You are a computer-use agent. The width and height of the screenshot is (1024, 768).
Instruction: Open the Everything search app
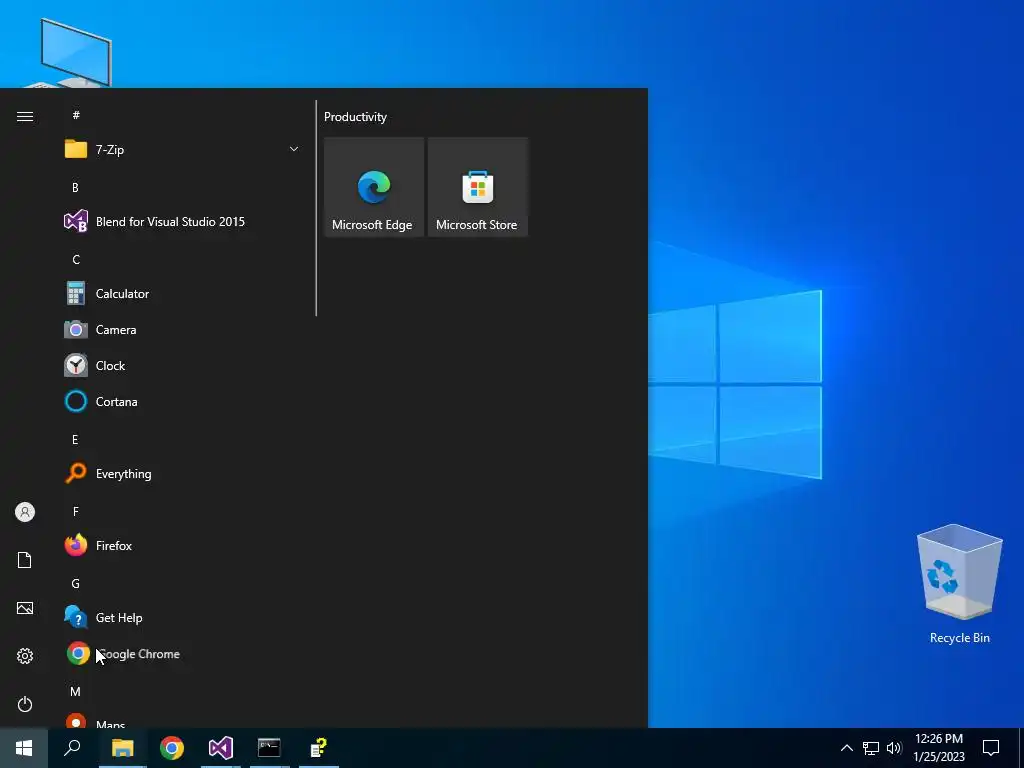click(182, 473)
